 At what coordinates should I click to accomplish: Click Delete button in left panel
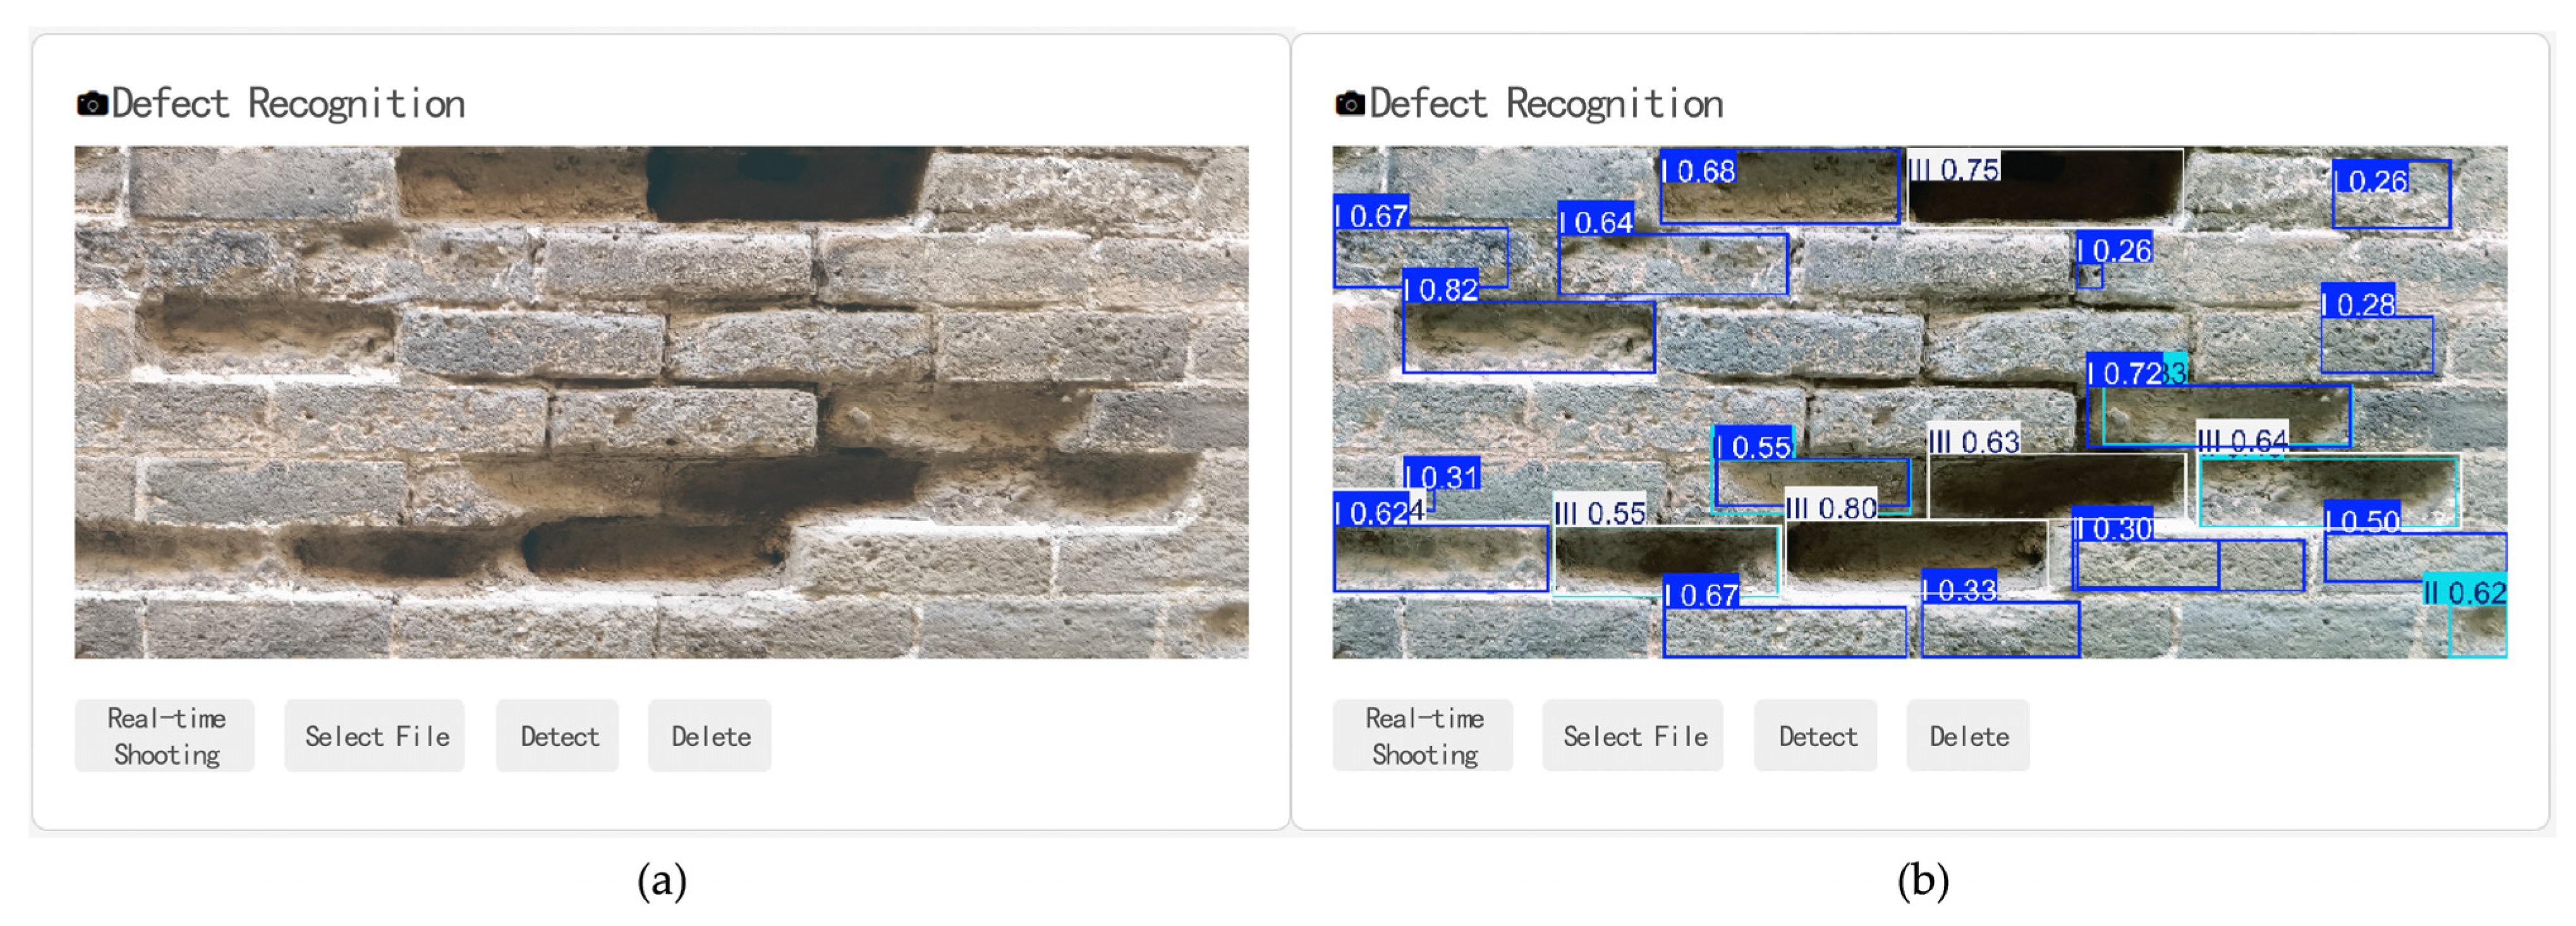710,736
